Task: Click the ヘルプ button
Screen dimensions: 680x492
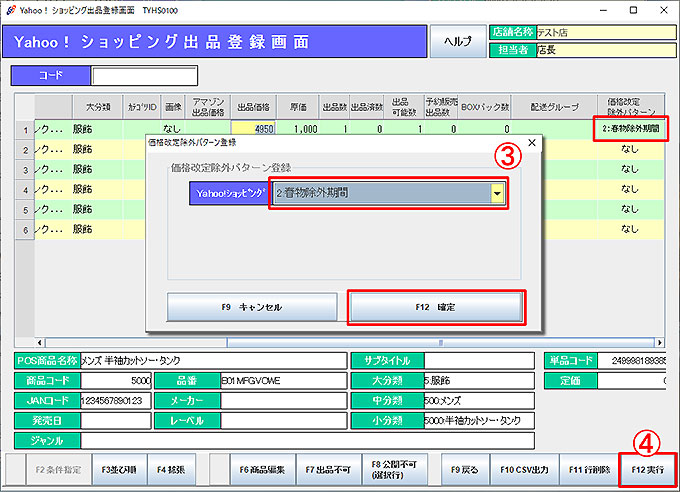Action: tap(457, 41)
